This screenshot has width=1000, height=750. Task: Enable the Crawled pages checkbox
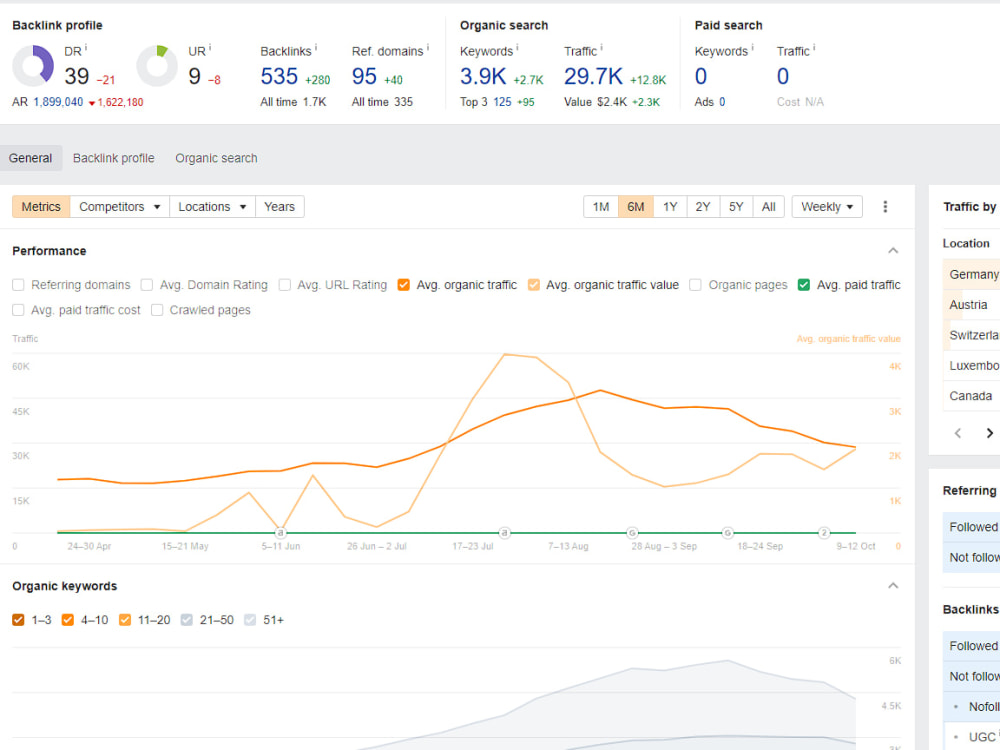[157, 310]
